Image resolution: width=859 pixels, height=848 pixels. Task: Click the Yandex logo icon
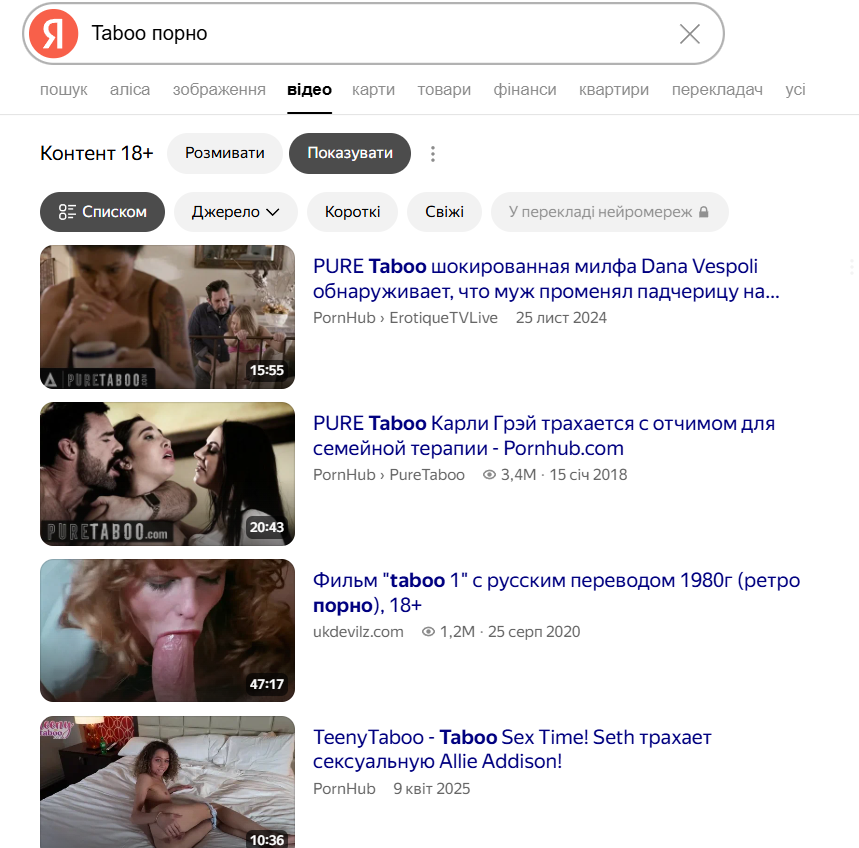53,33
